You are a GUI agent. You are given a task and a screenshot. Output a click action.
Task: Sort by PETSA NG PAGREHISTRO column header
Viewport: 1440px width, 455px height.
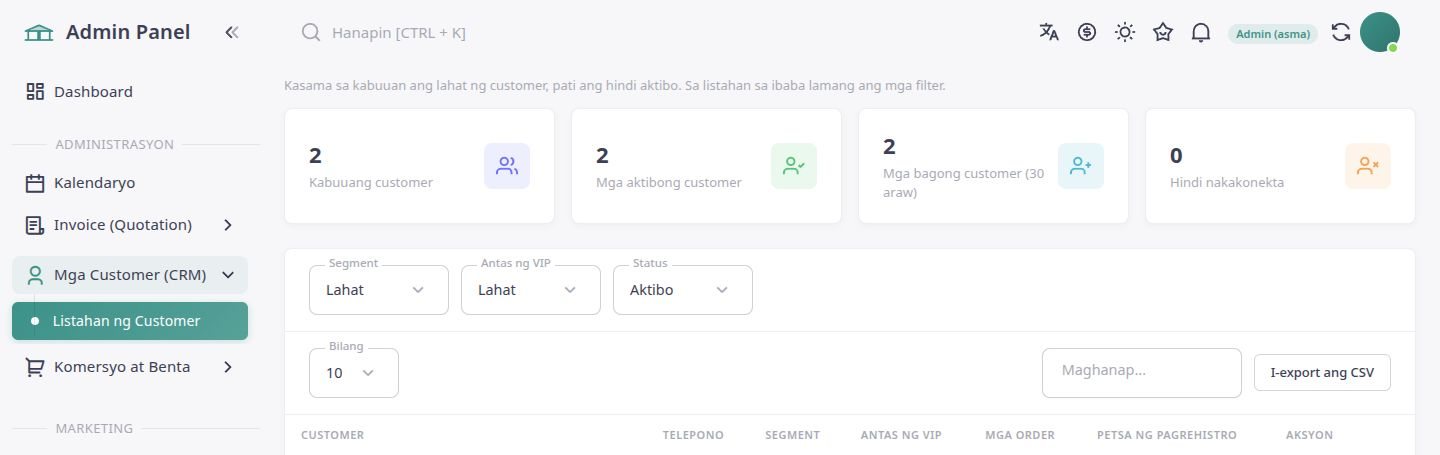(1167, 435)
